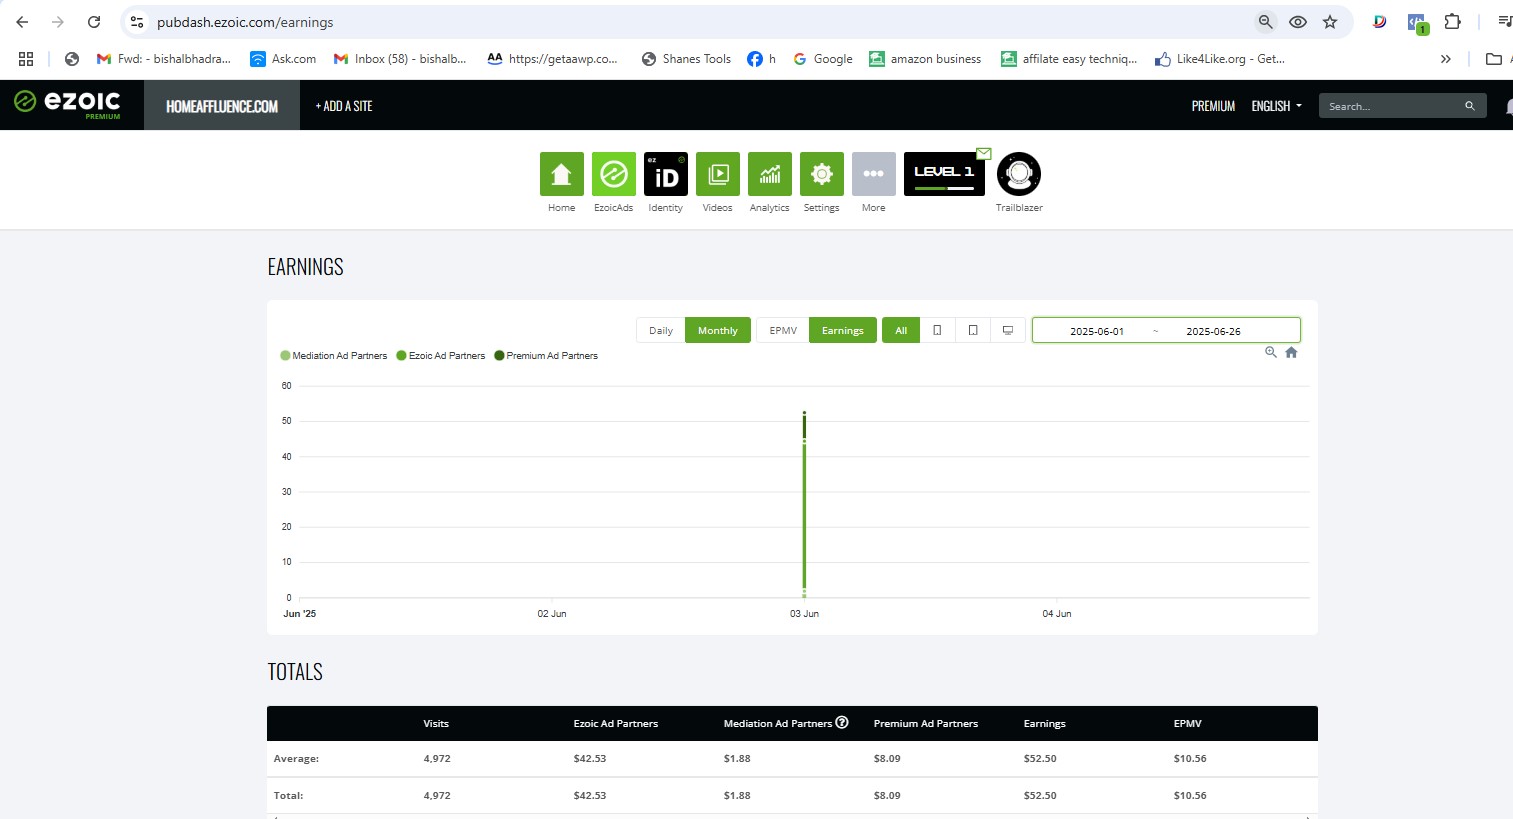Open the English language dropdown
Image resolution: width=1513 pixels, height=819 pixels.
pyautogui.click(x=1277, y=106)
